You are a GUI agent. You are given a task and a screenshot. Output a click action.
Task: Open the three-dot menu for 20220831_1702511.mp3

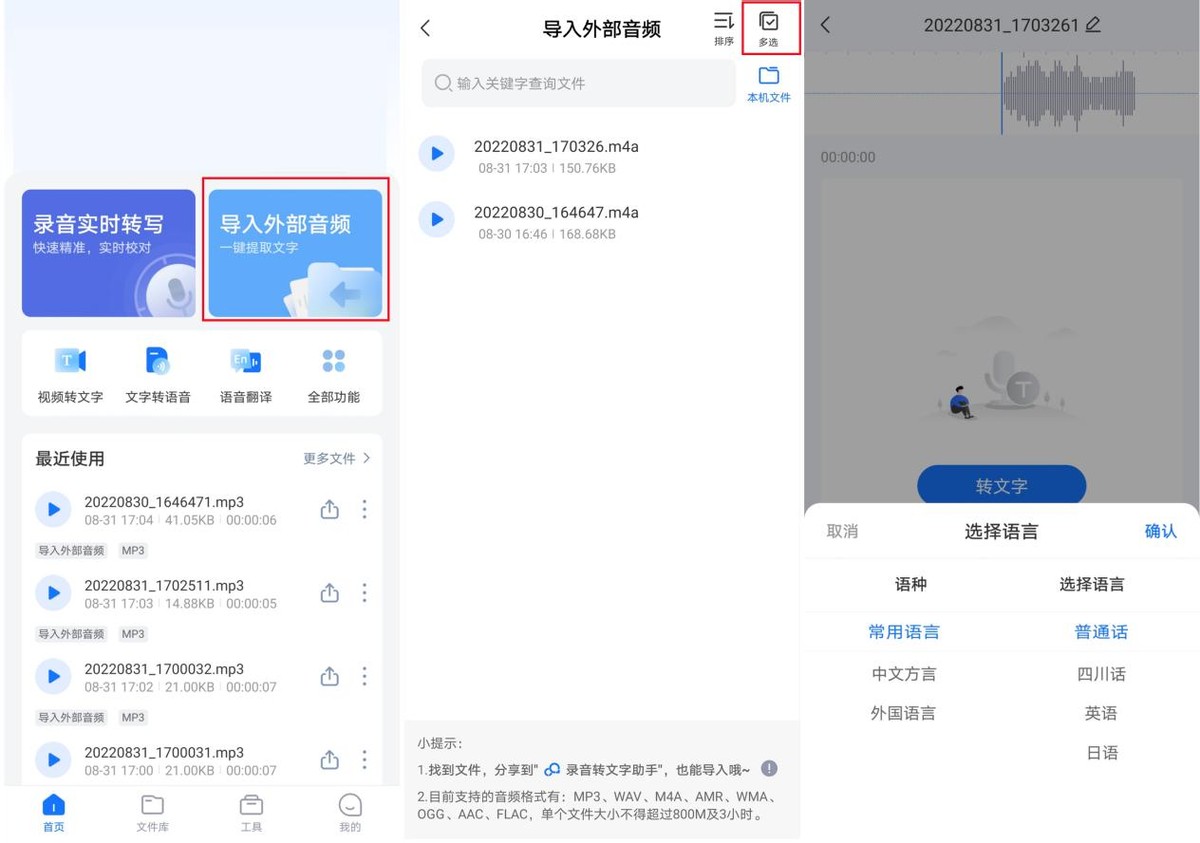pos(364,592)
